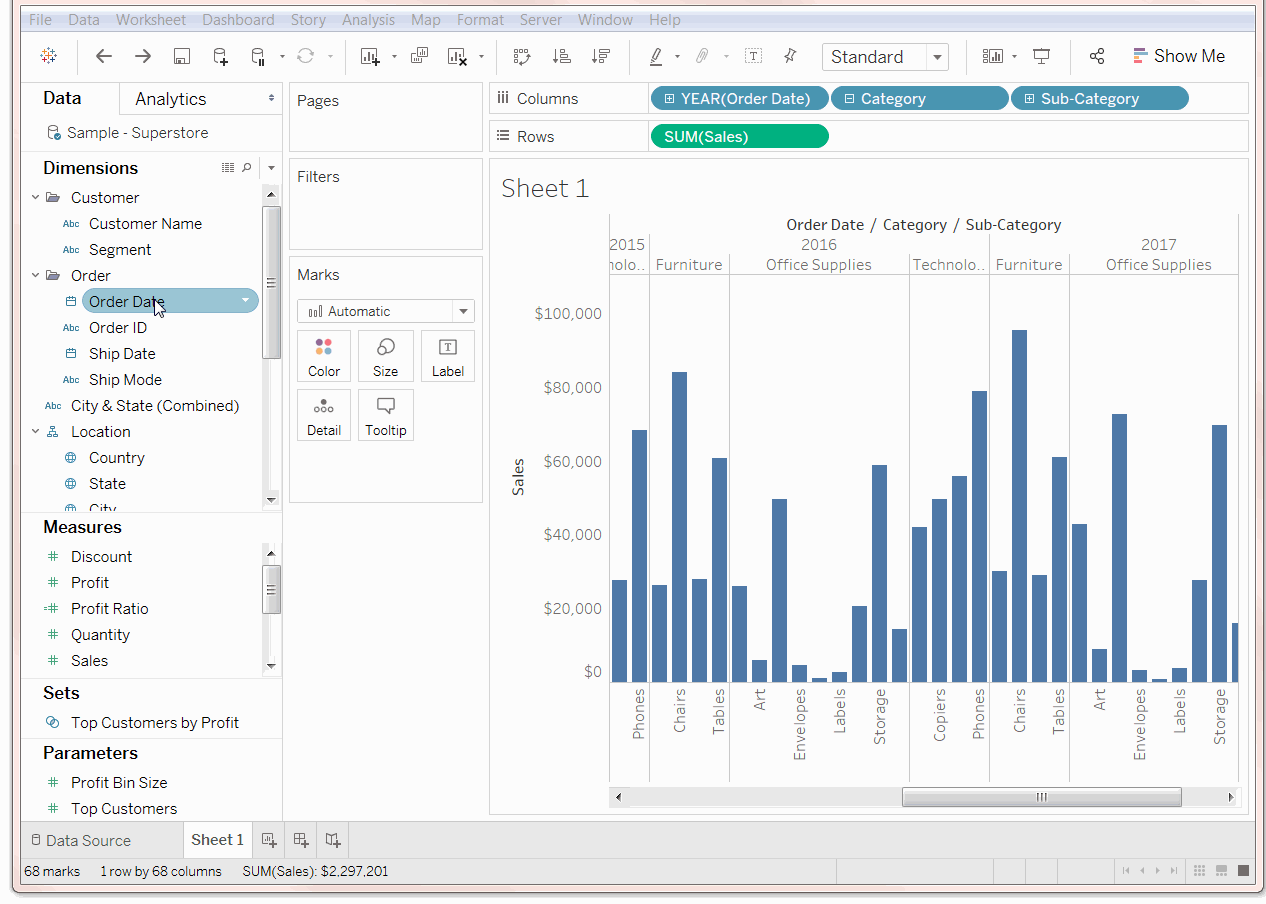
Task: Open the Analysis menu
Action: (368, 20)
